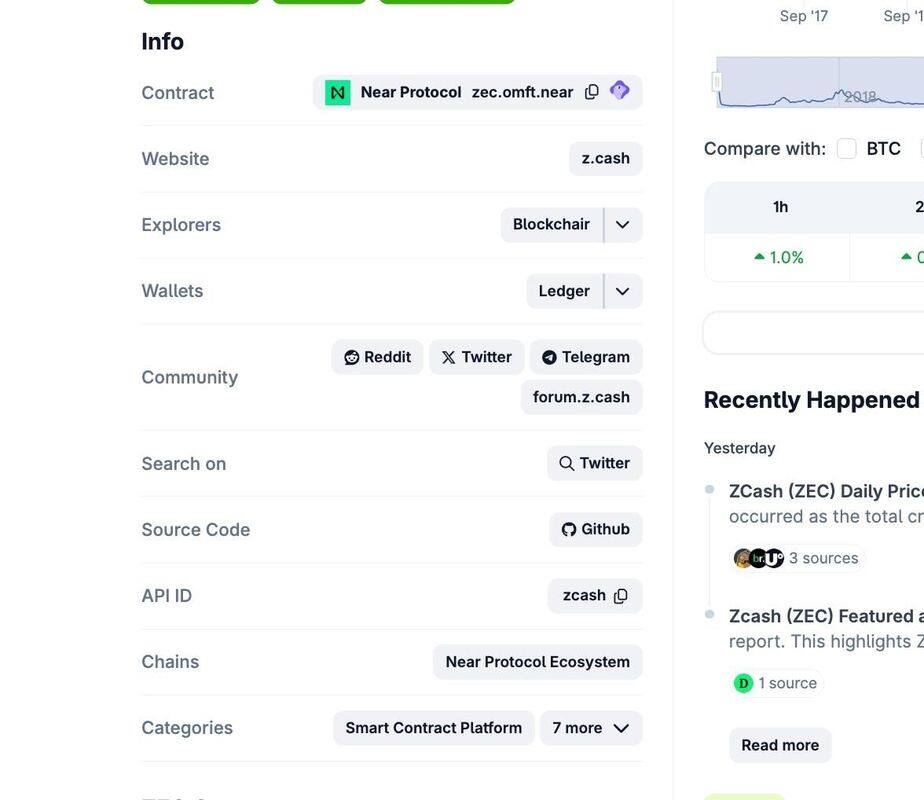Copy the zcash API ID
924x800 pixels.
[621, 596]
